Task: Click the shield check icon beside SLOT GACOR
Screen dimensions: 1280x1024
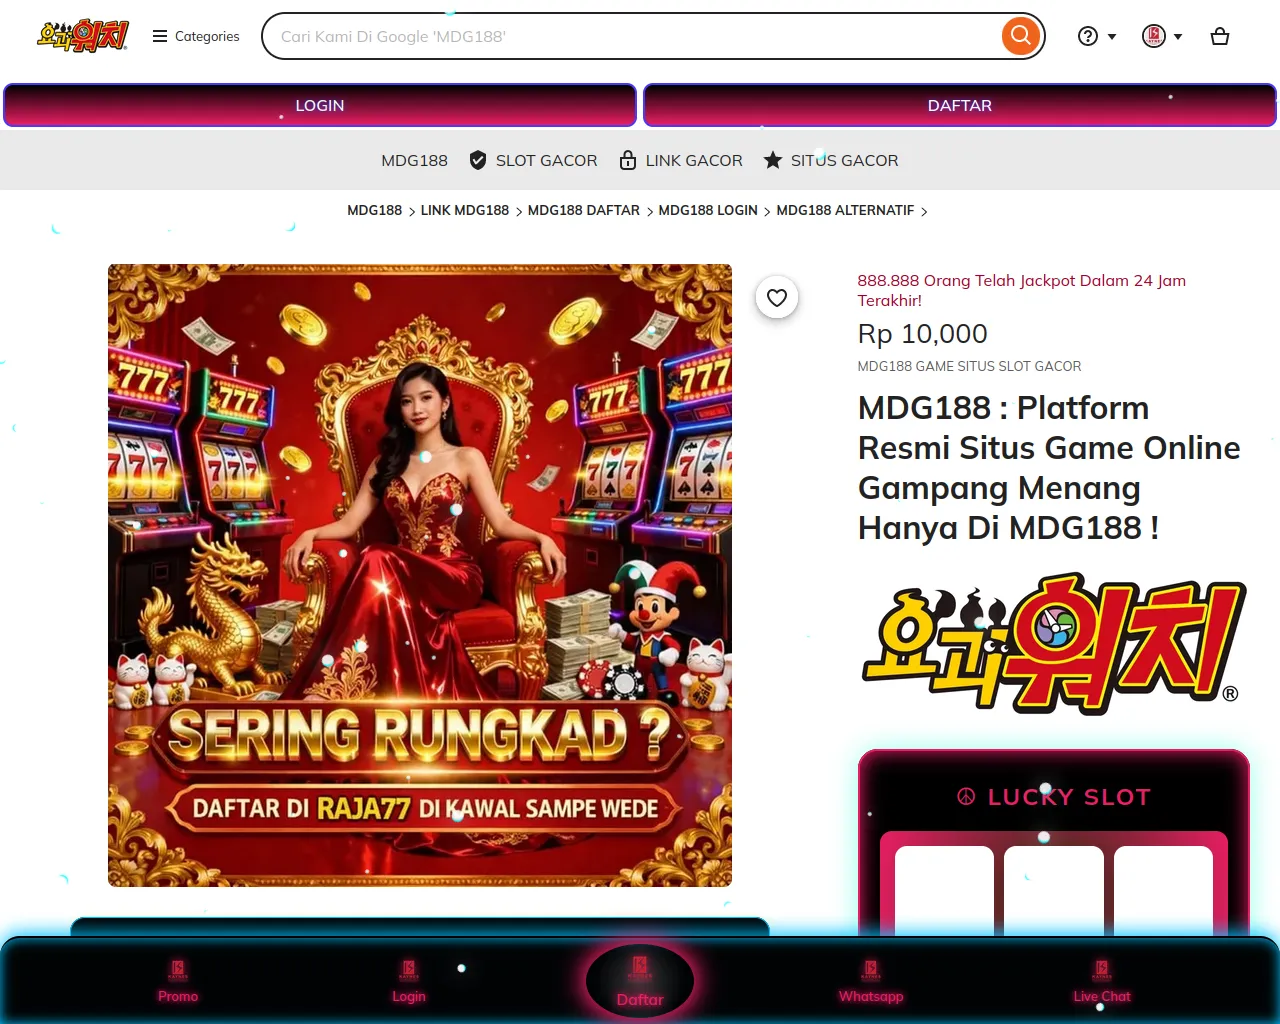Action: pyautogui.click(x=478, y=160)
